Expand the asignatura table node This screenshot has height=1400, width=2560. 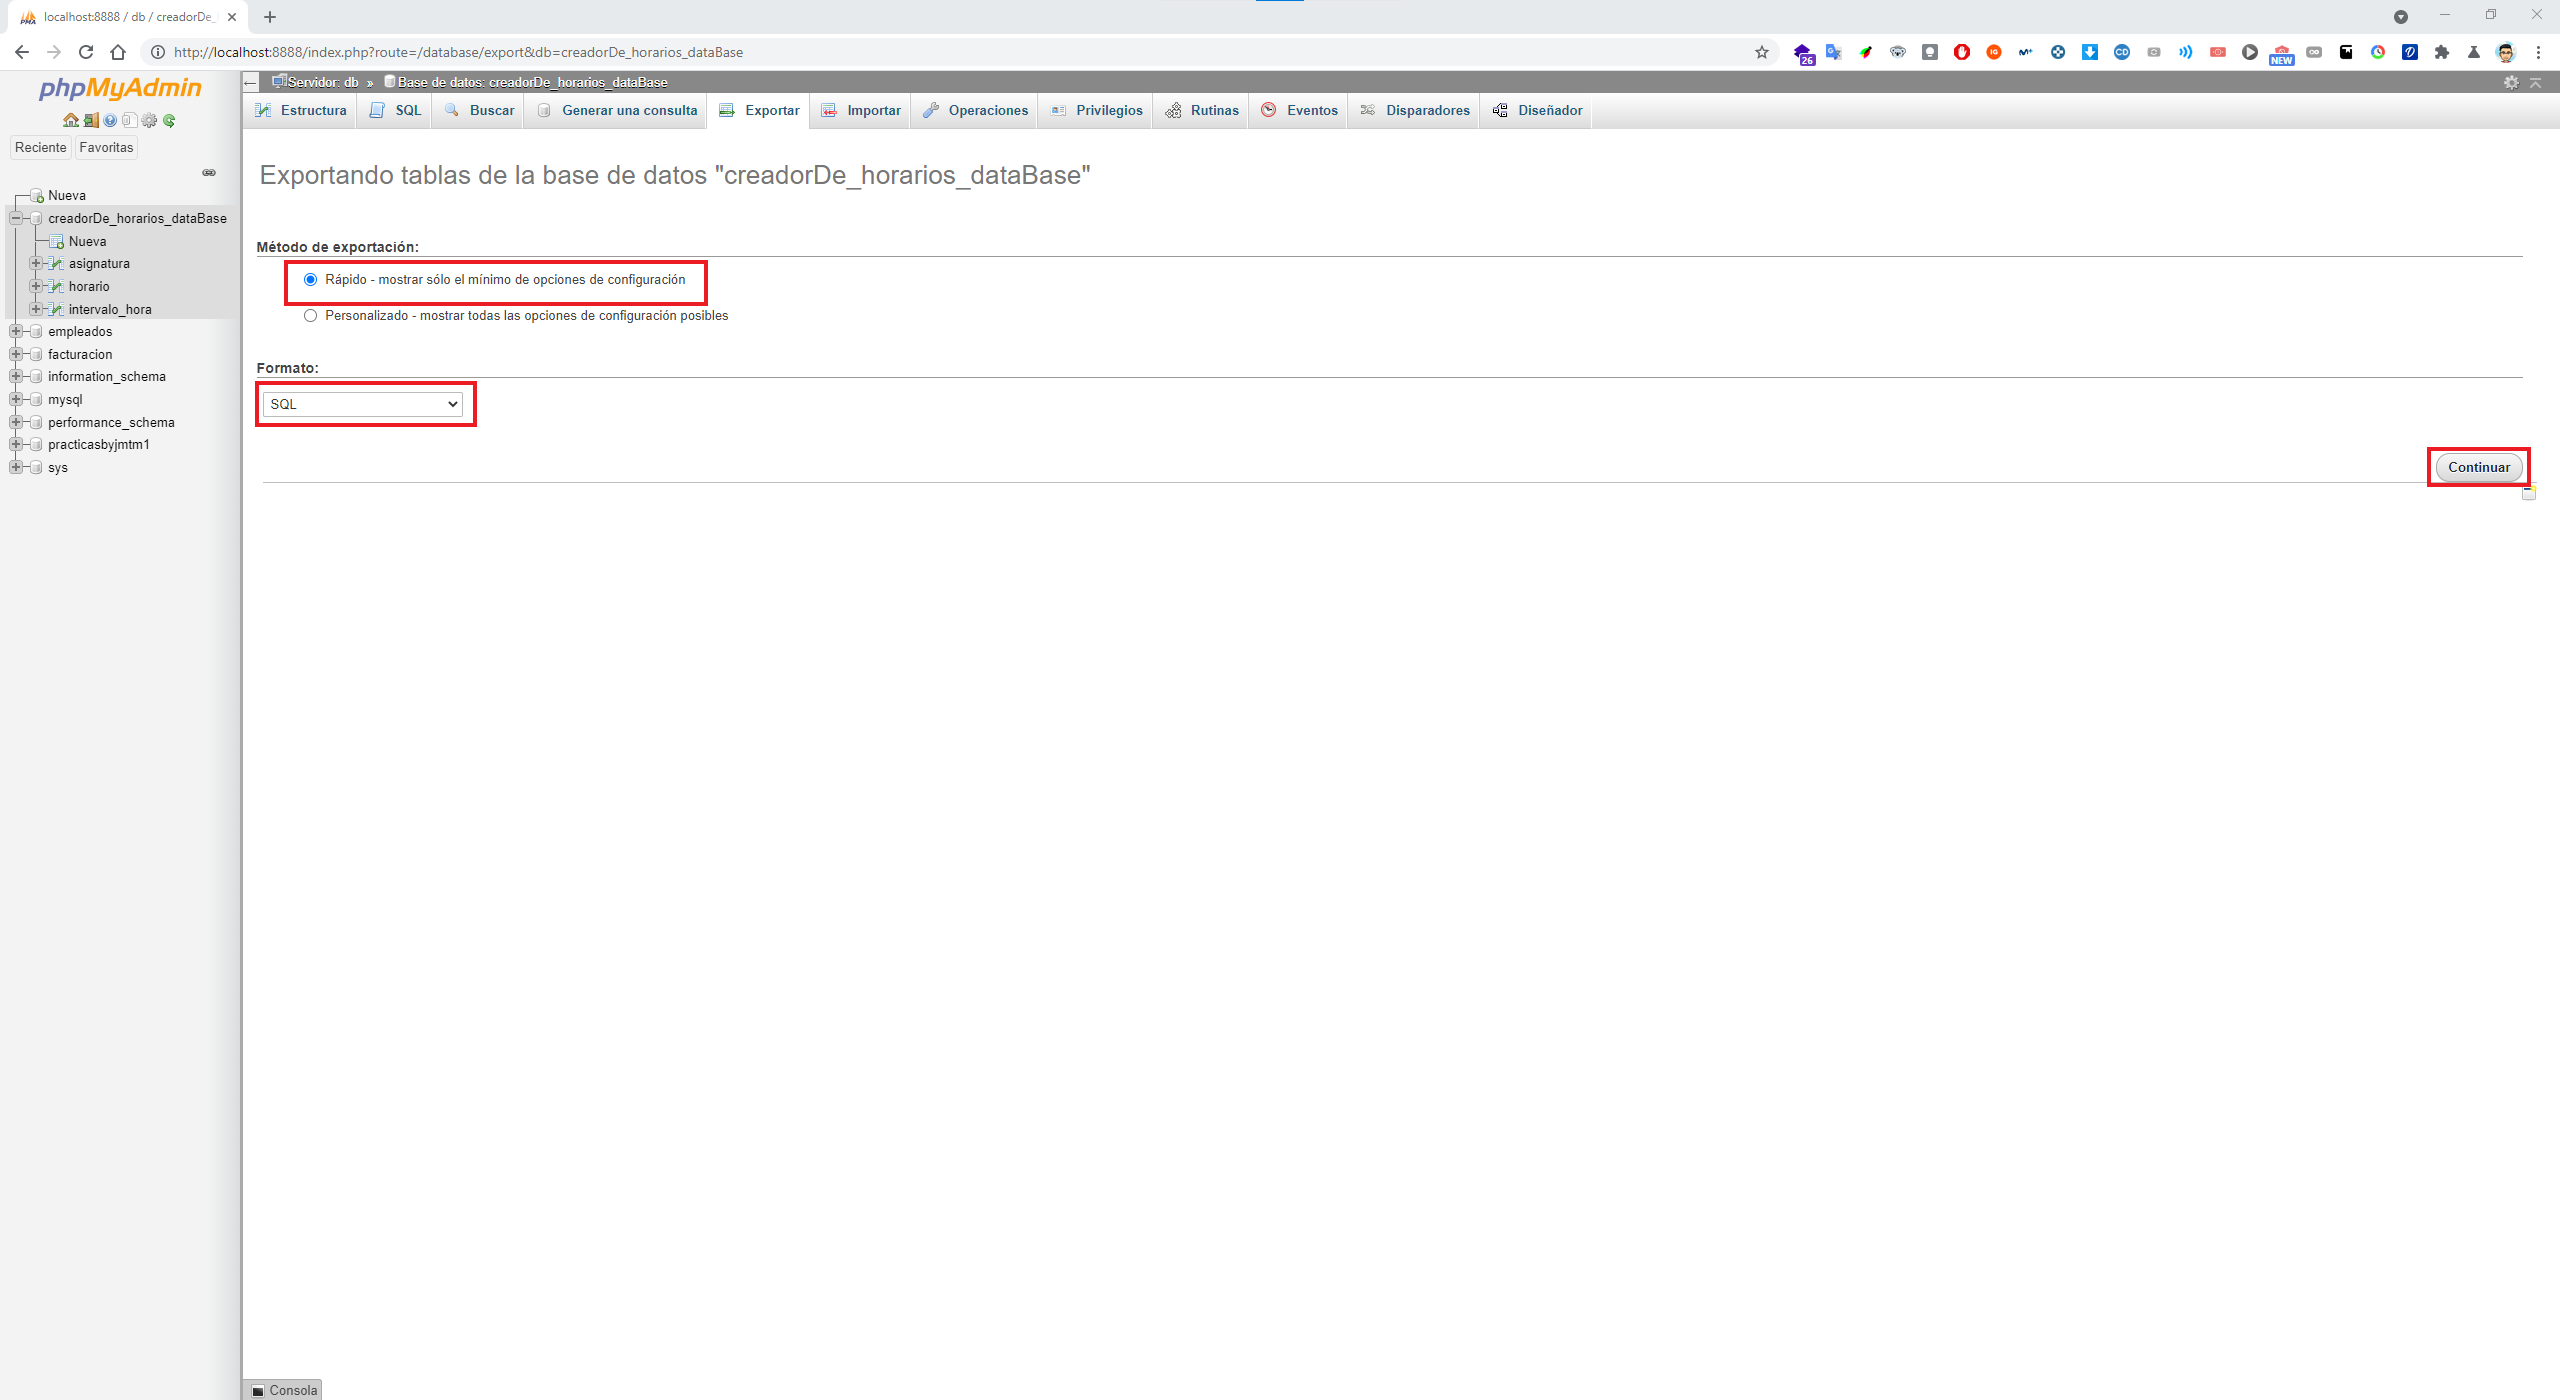[36, 264]
